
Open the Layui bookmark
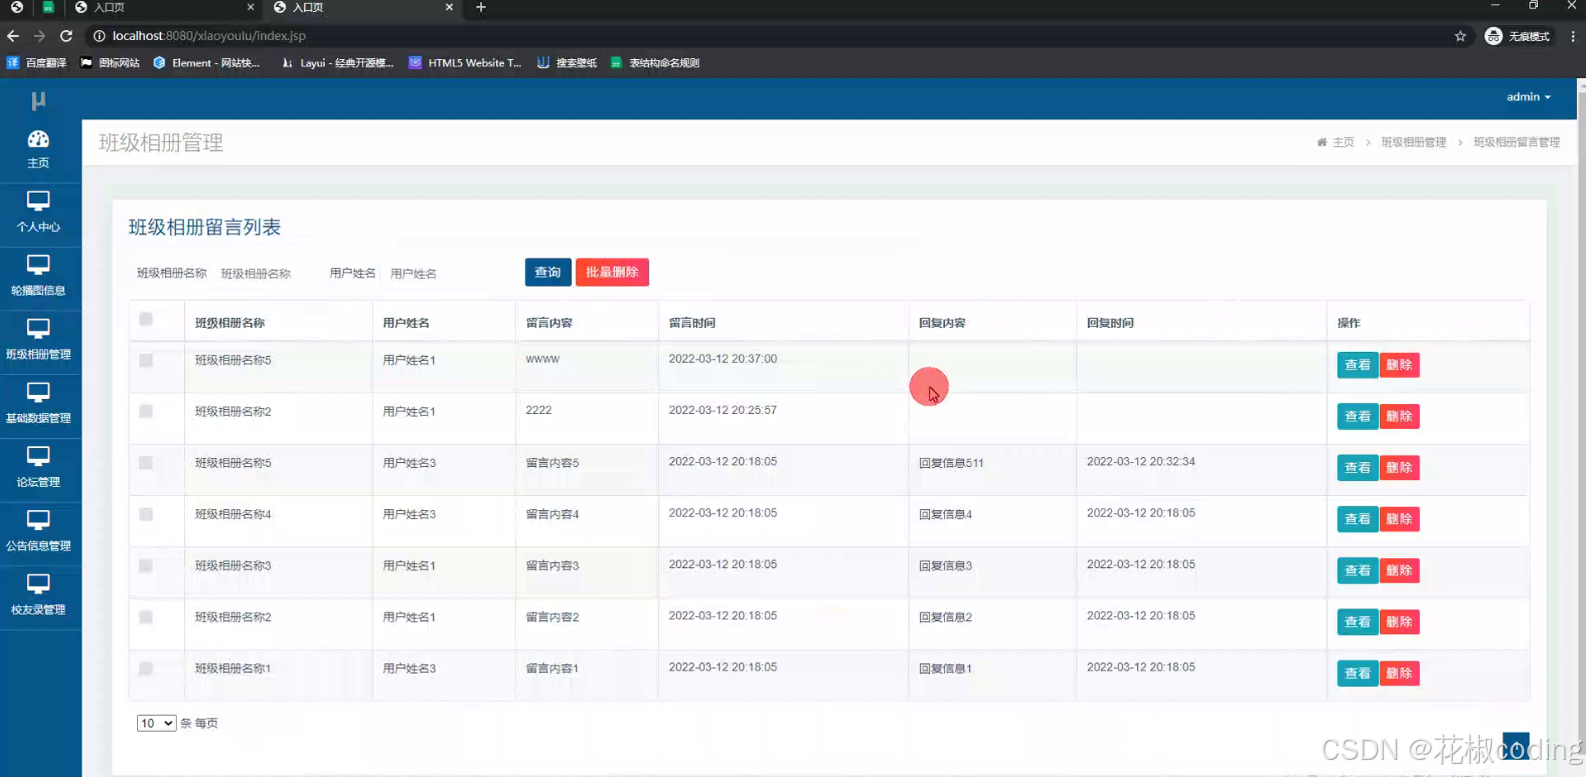point(338,62)
